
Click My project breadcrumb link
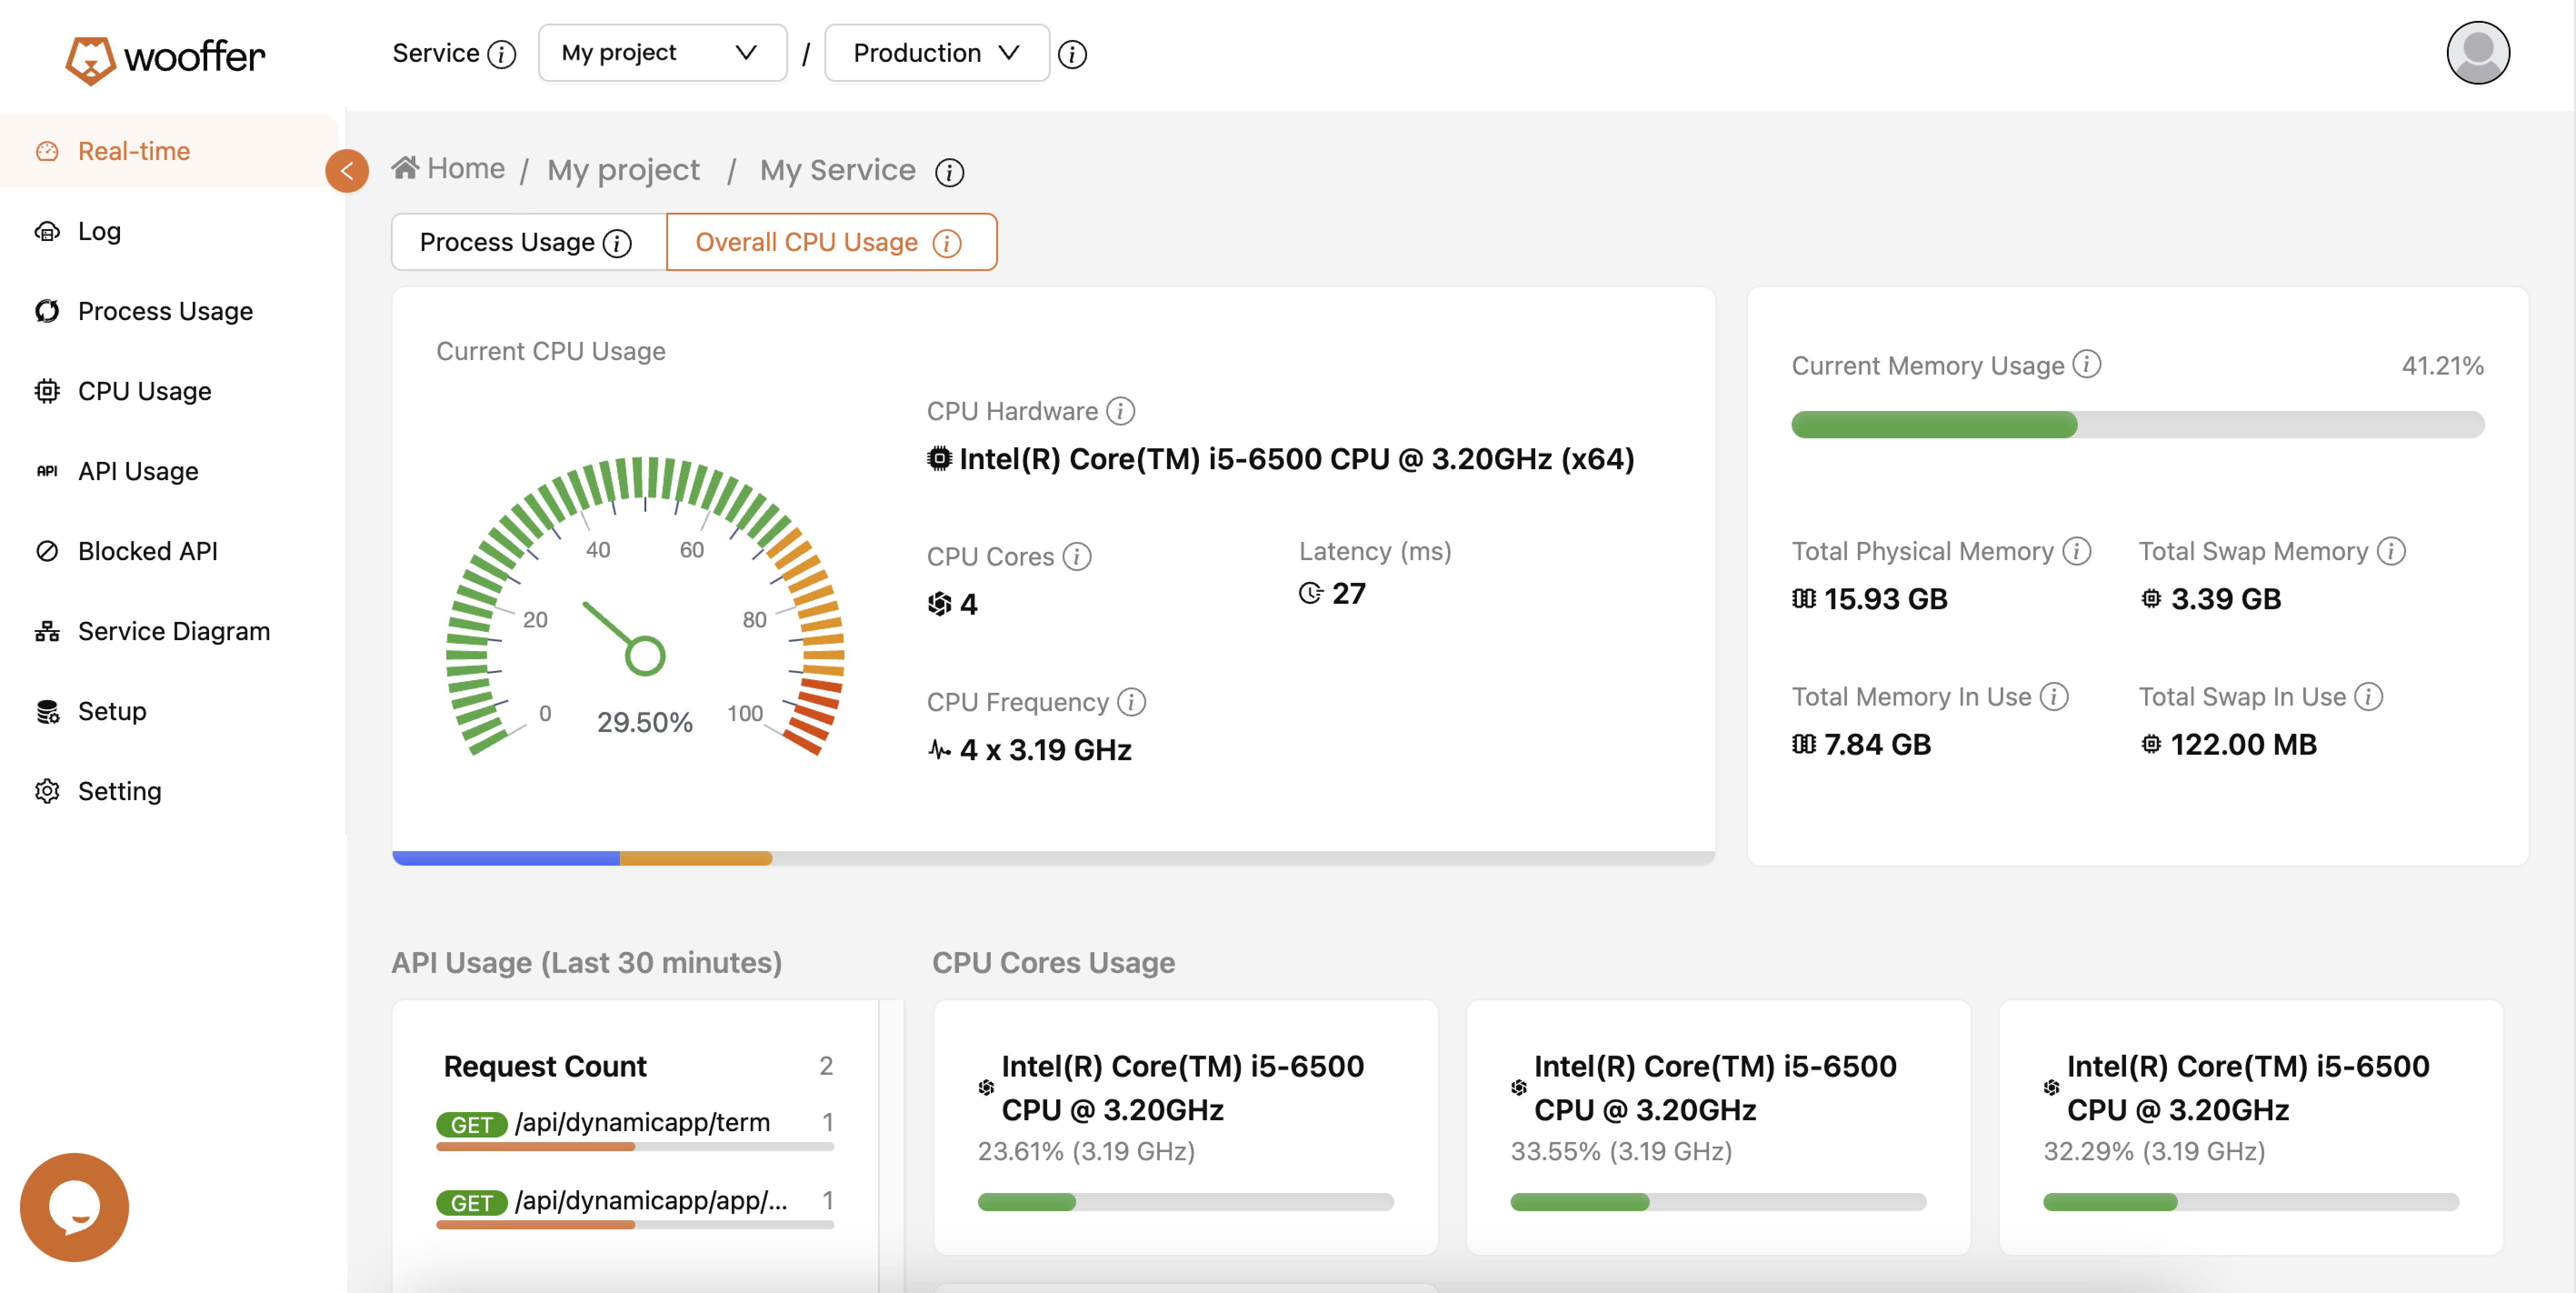(x=623, y=170)
